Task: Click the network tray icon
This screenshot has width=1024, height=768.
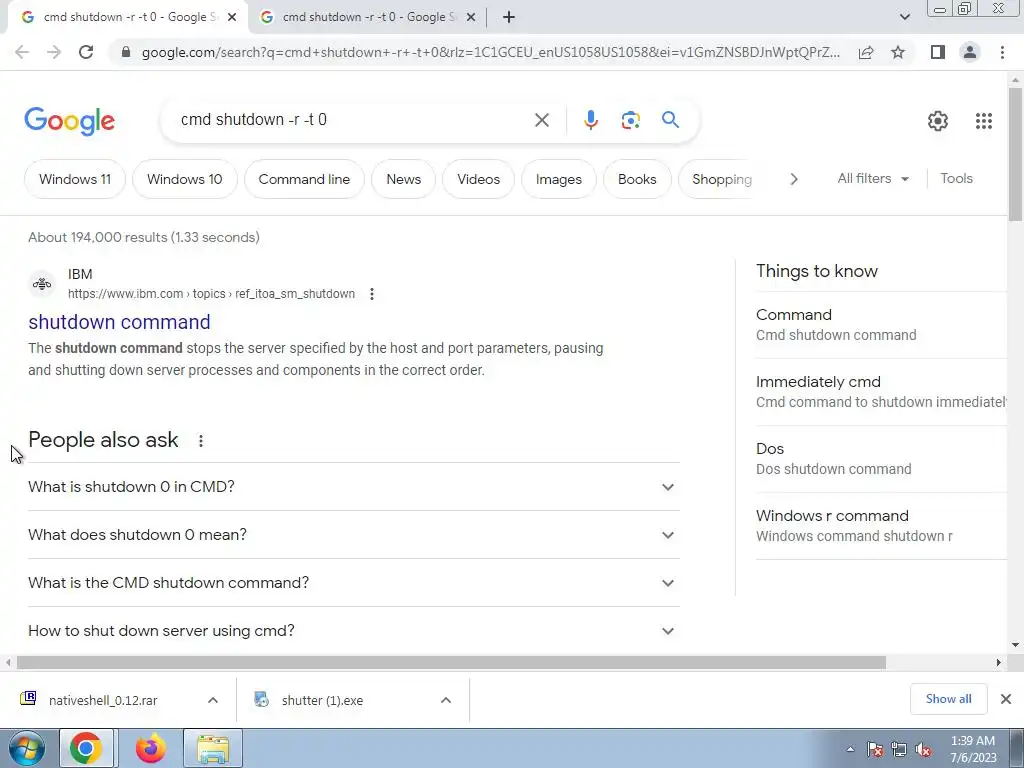Action: click(899, 750)
